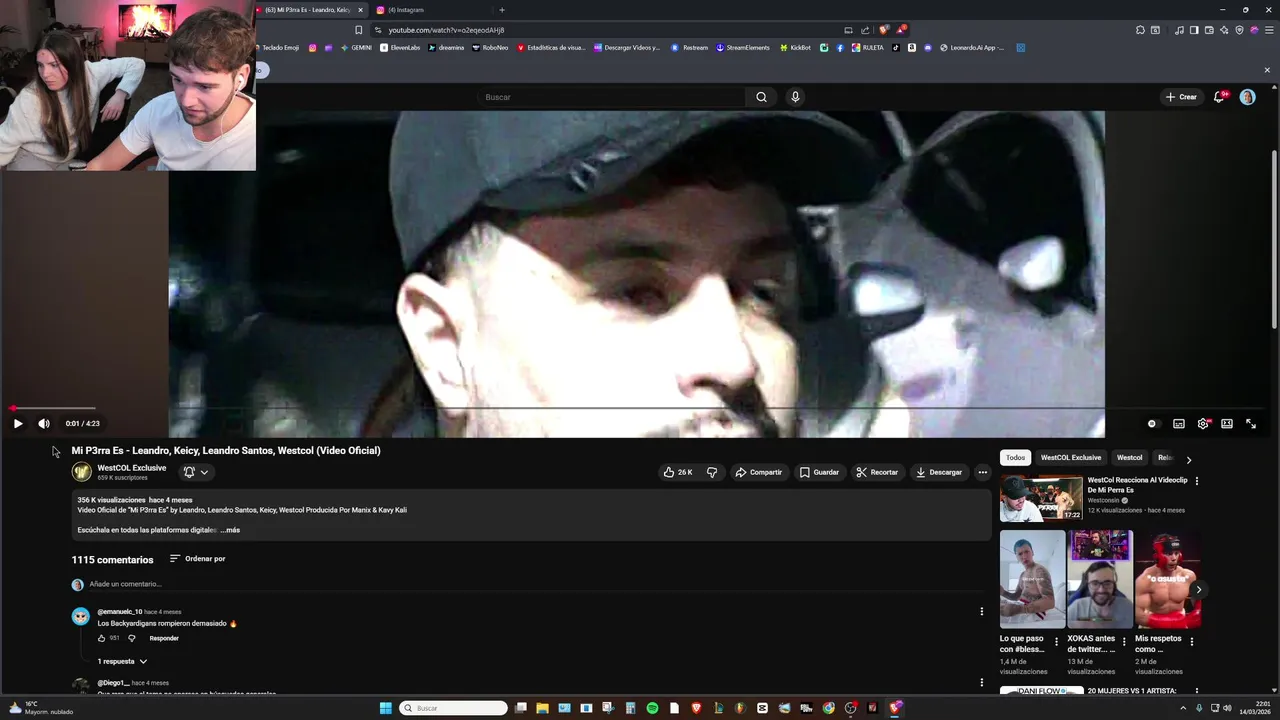Expand 1 respuesta under first comment
This screenshot has height=720, width=1280.
tap(122, 661)
